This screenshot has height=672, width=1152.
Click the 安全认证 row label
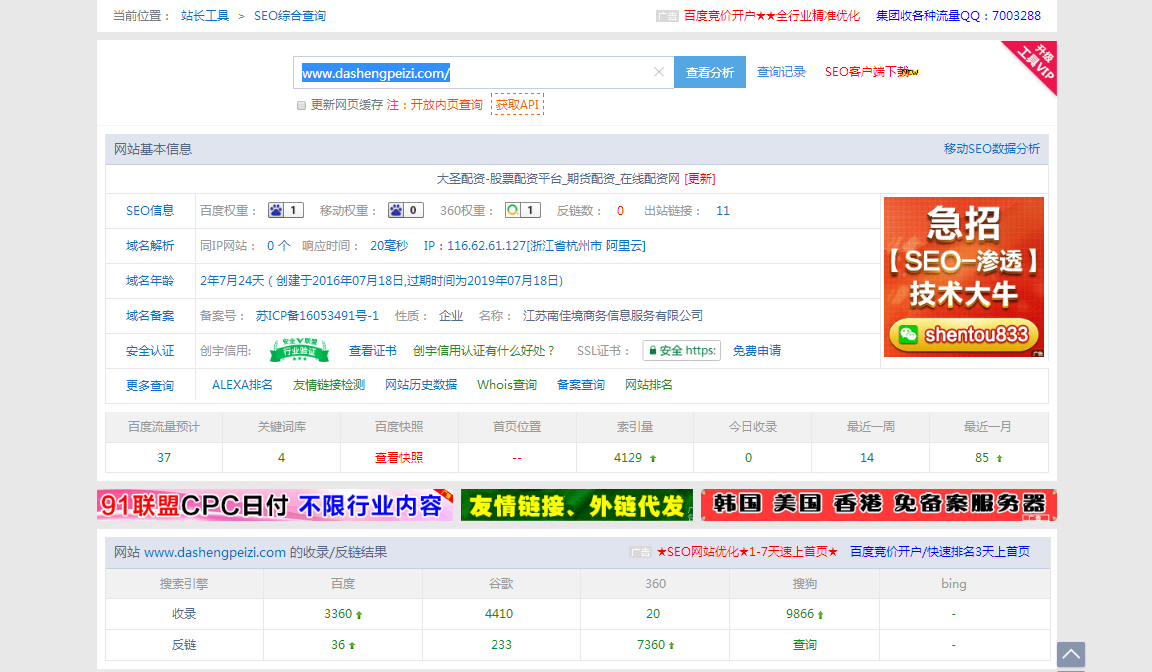(x=150, y=351)
